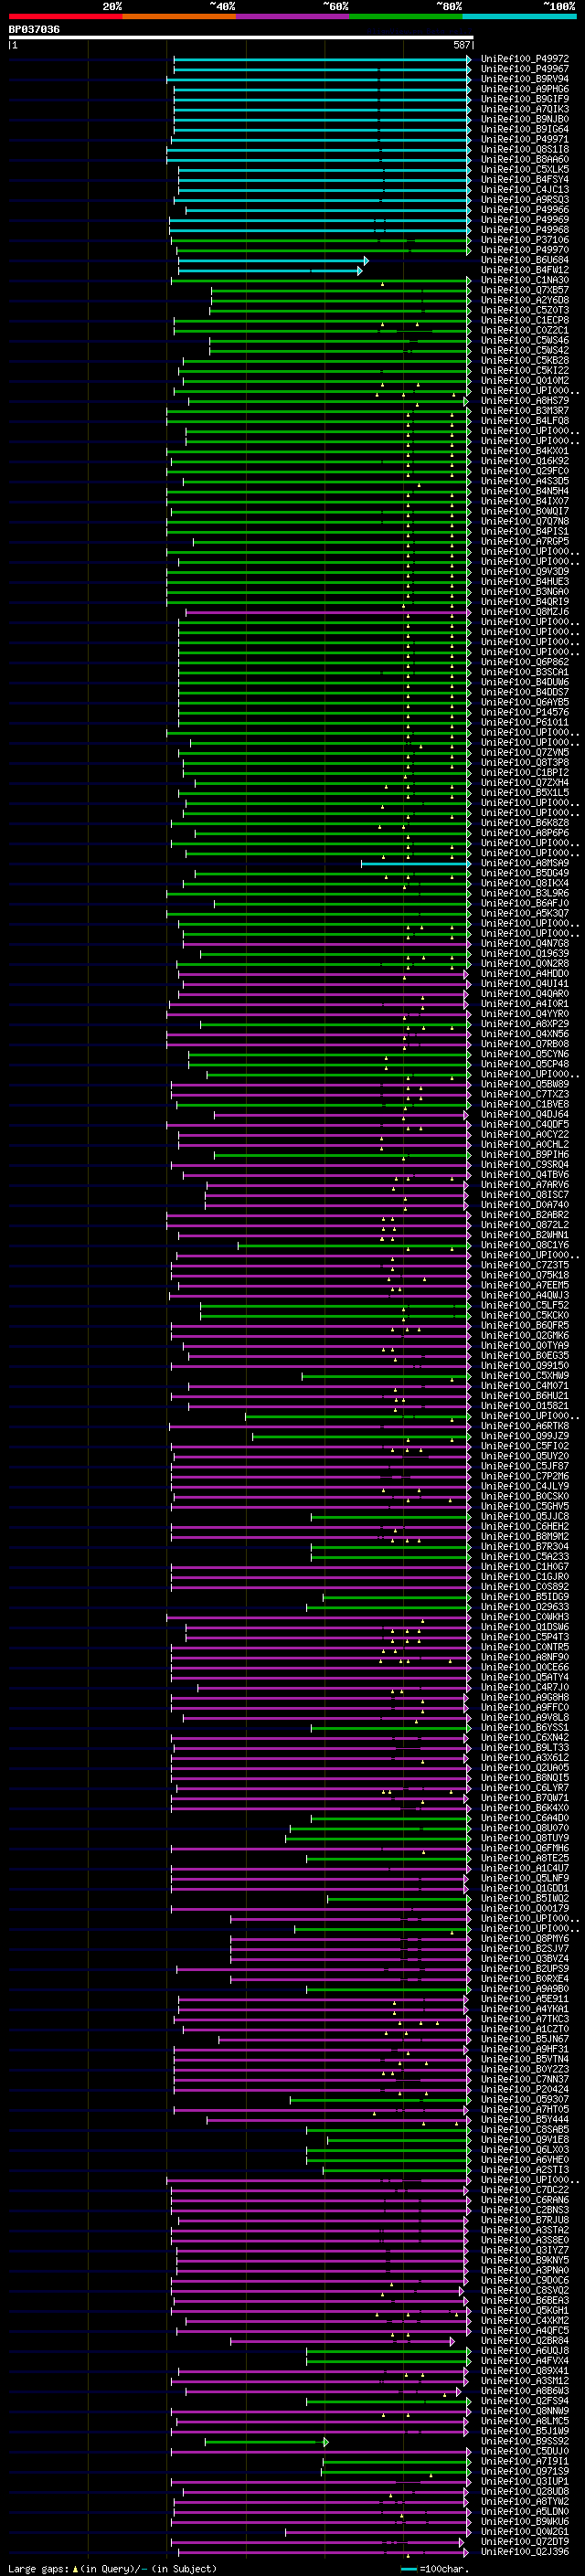Screen dimensions: 585x2576
Task: Select the UniRef100_Q8S1I8 label
Action: (x=524, y=149)
